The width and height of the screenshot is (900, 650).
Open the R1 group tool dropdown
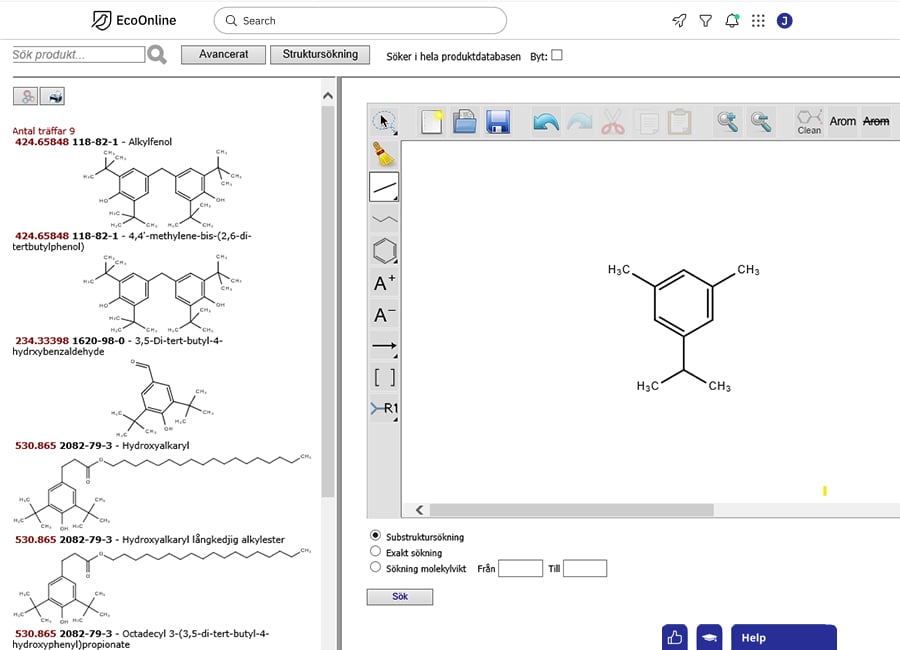[x=385, y=408]
